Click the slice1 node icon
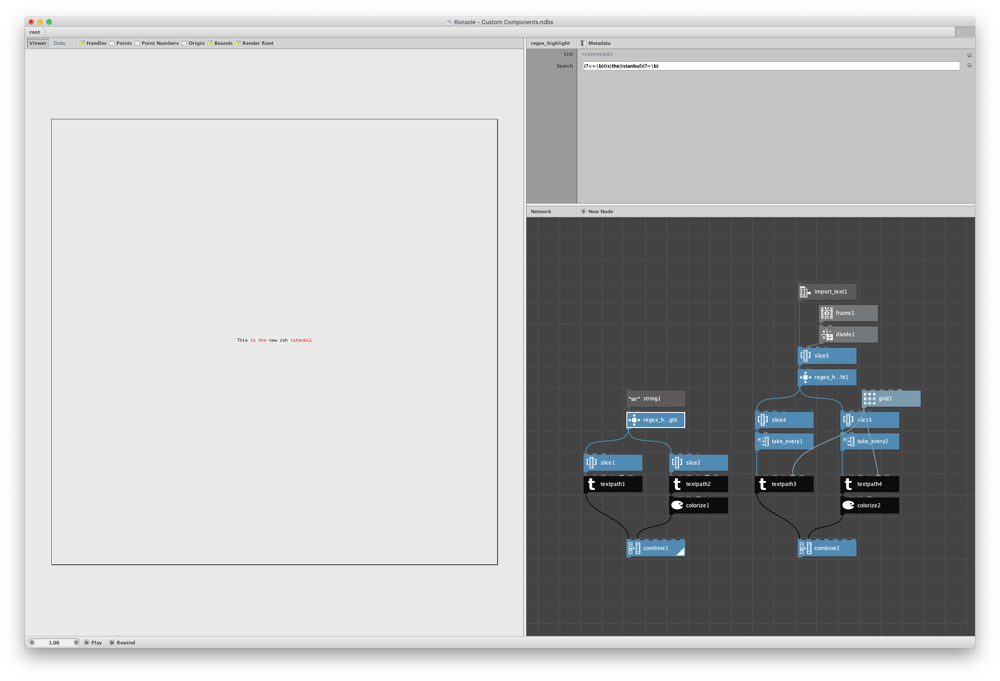This screenshot has width=1000, height=681. pyautogui.click(x=591, y=463)
